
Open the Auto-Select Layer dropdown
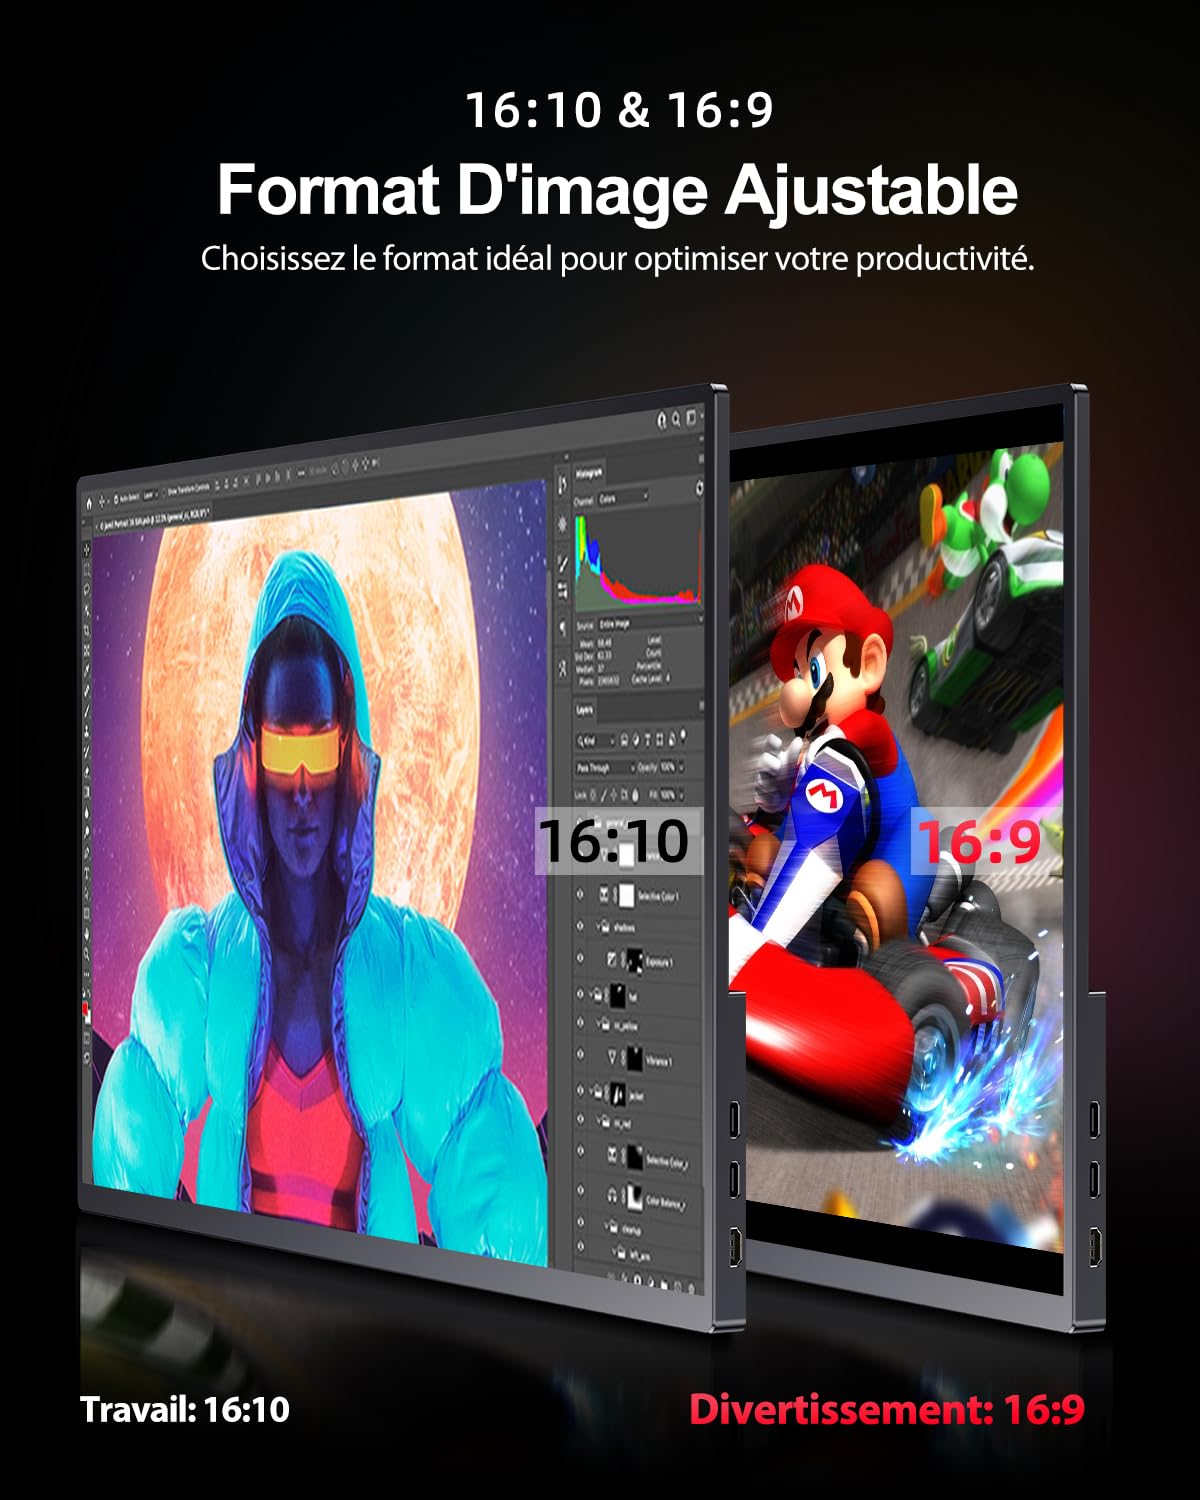151,495
